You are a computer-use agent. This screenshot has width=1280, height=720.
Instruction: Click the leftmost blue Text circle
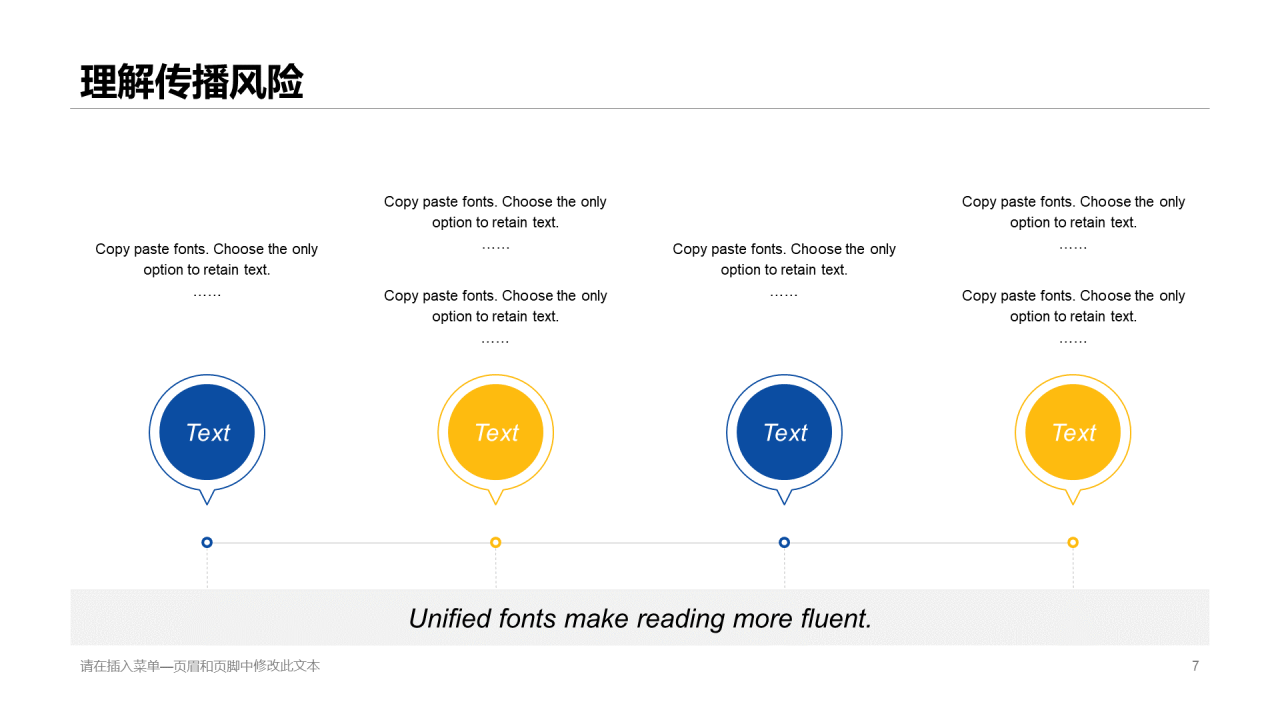(207, 432)
